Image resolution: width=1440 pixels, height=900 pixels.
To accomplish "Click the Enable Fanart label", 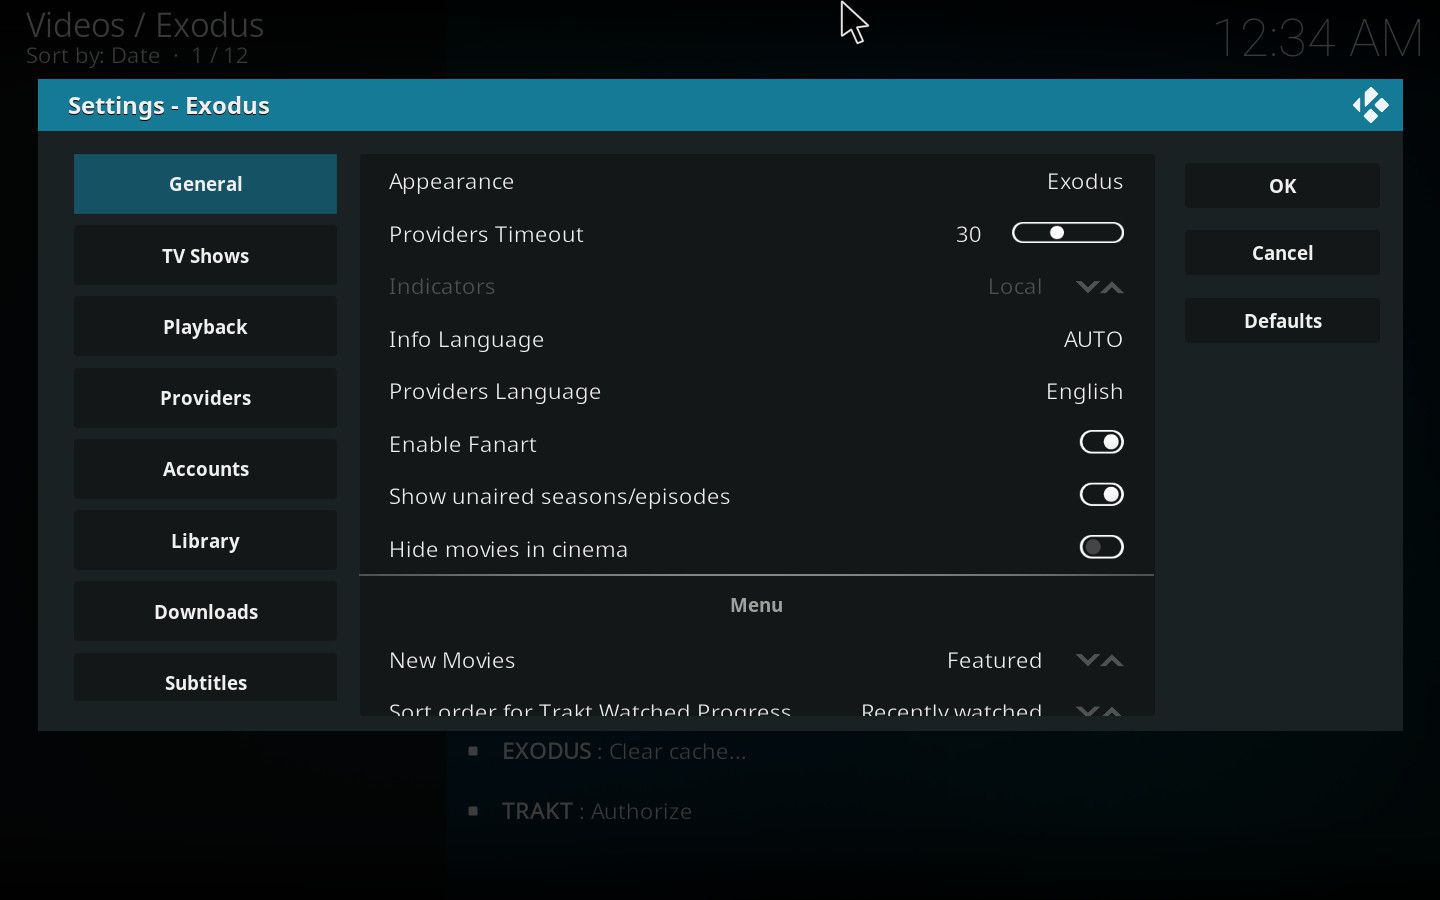I will pos(463,444).
